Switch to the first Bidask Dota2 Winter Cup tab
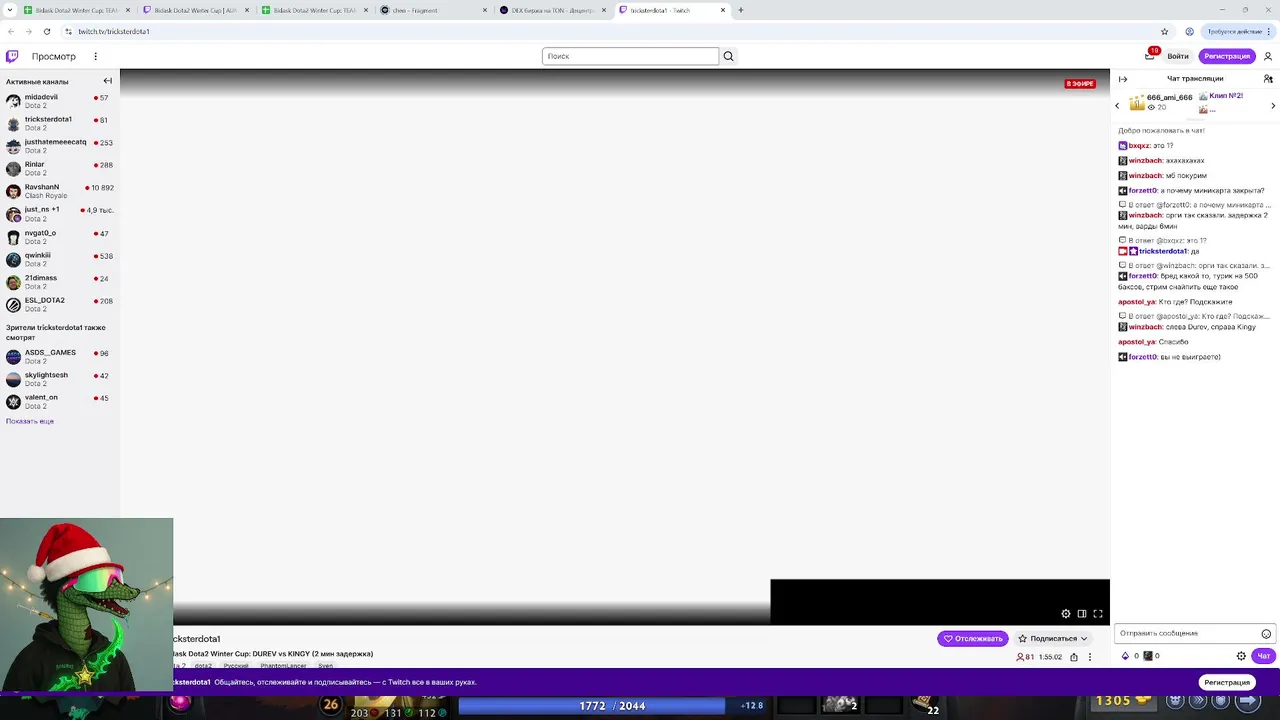The width and height of the screenshot is (1280, 720). coord(76,10)
